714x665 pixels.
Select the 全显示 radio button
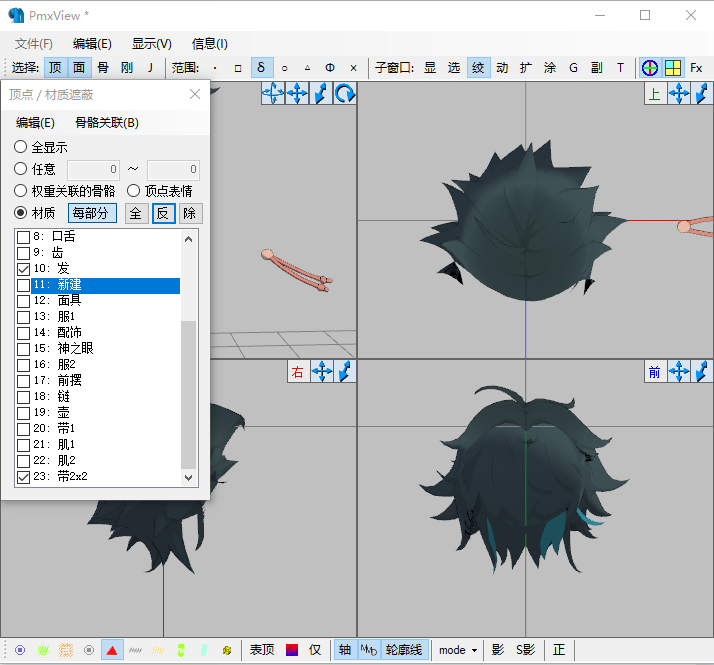pyautogui.click(x=20, y=147)
